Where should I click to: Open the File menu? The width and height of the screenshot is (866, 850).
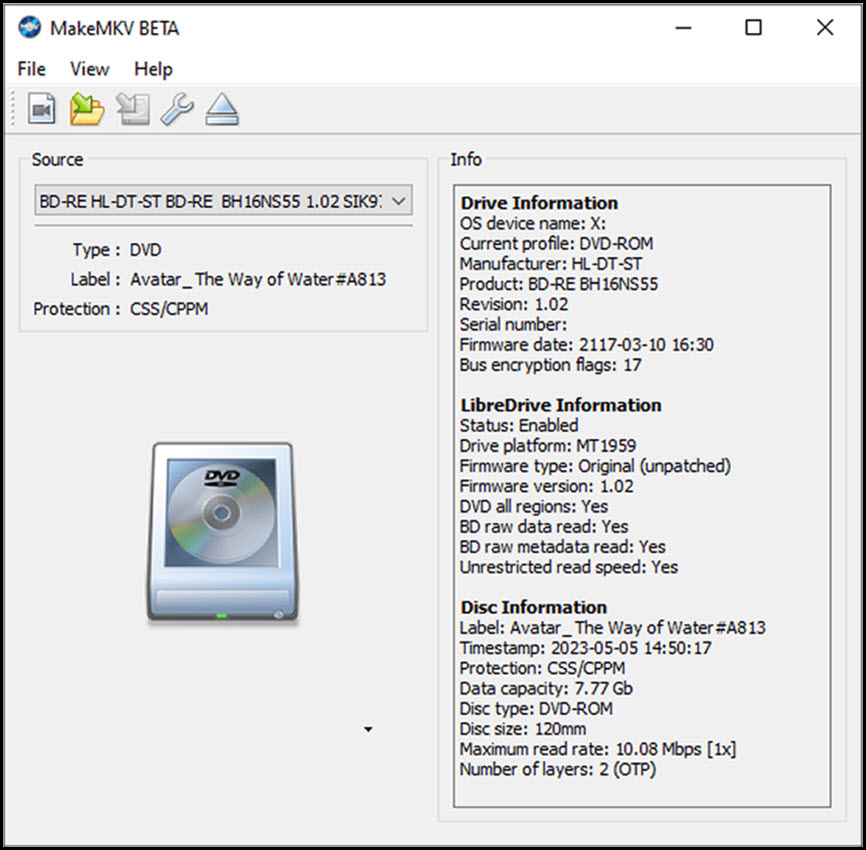click(x=31, y=69)
